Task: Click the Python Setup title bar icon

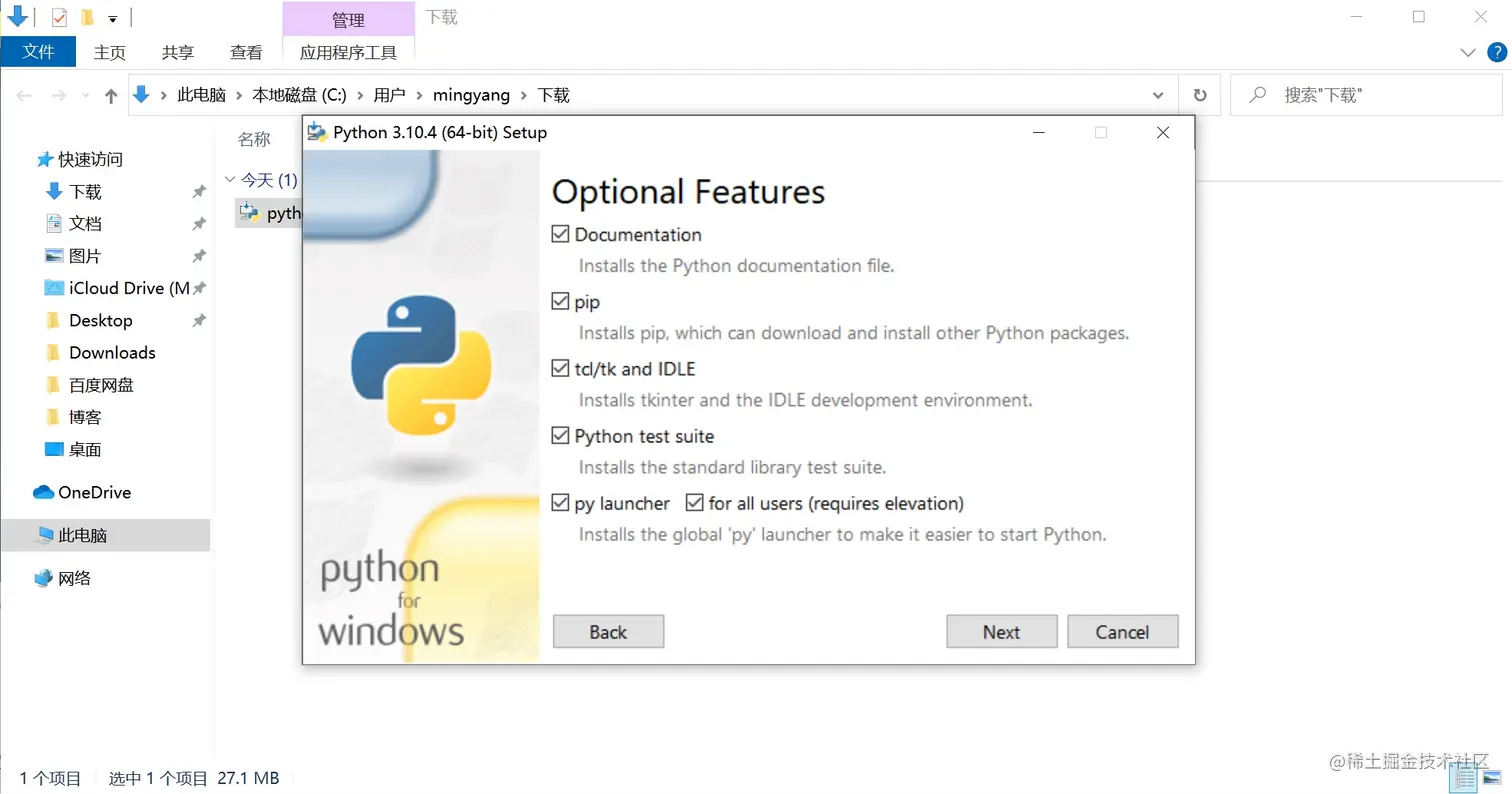Action: pos(317,132)
